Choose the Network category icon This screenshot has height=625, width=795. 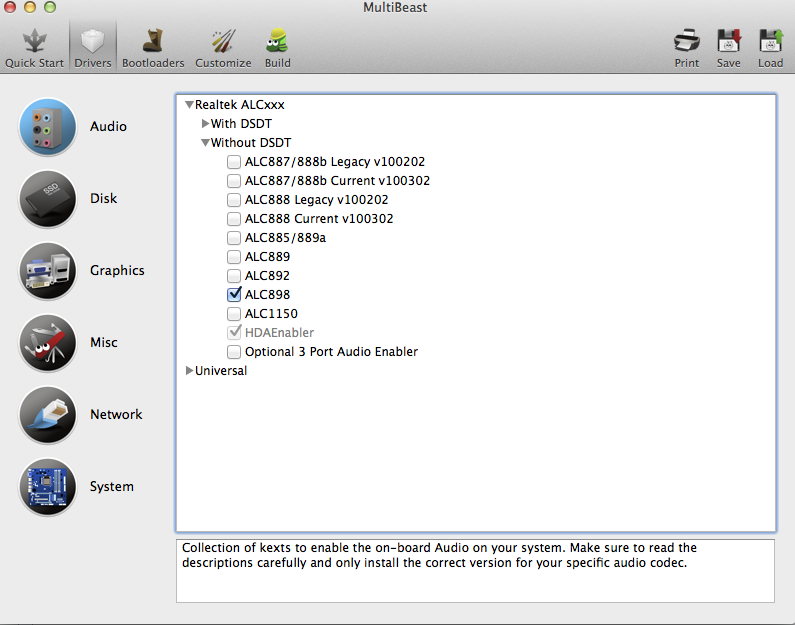click(x=48, y=415)
